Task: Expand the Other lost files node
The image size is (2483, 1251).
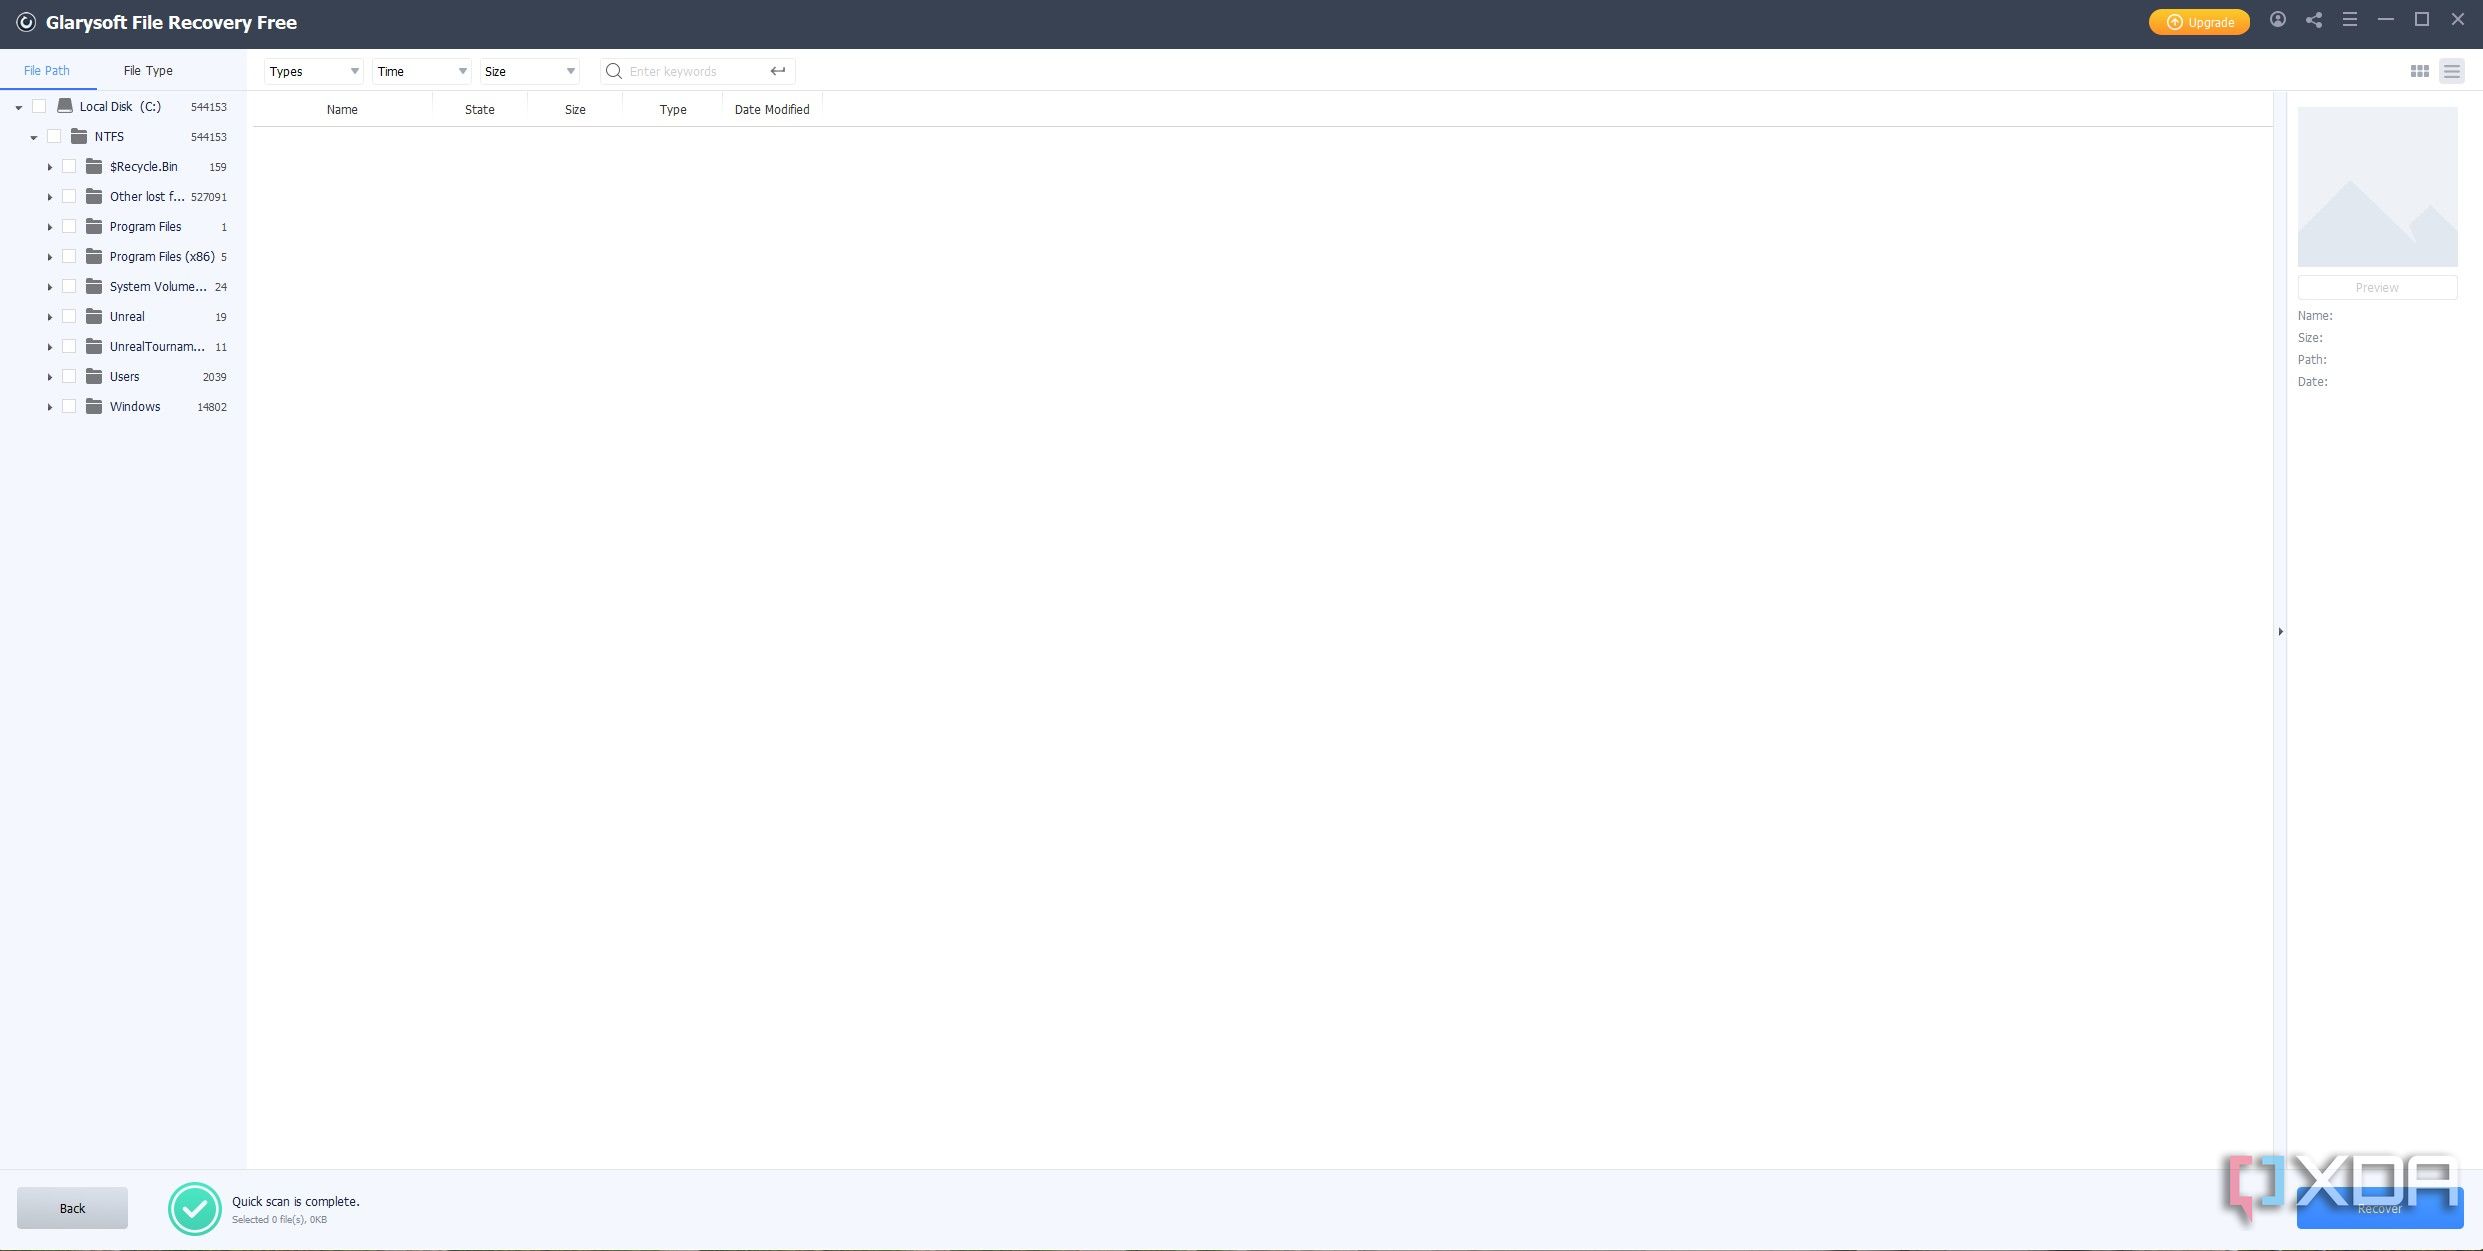Action: click(49, 197)
